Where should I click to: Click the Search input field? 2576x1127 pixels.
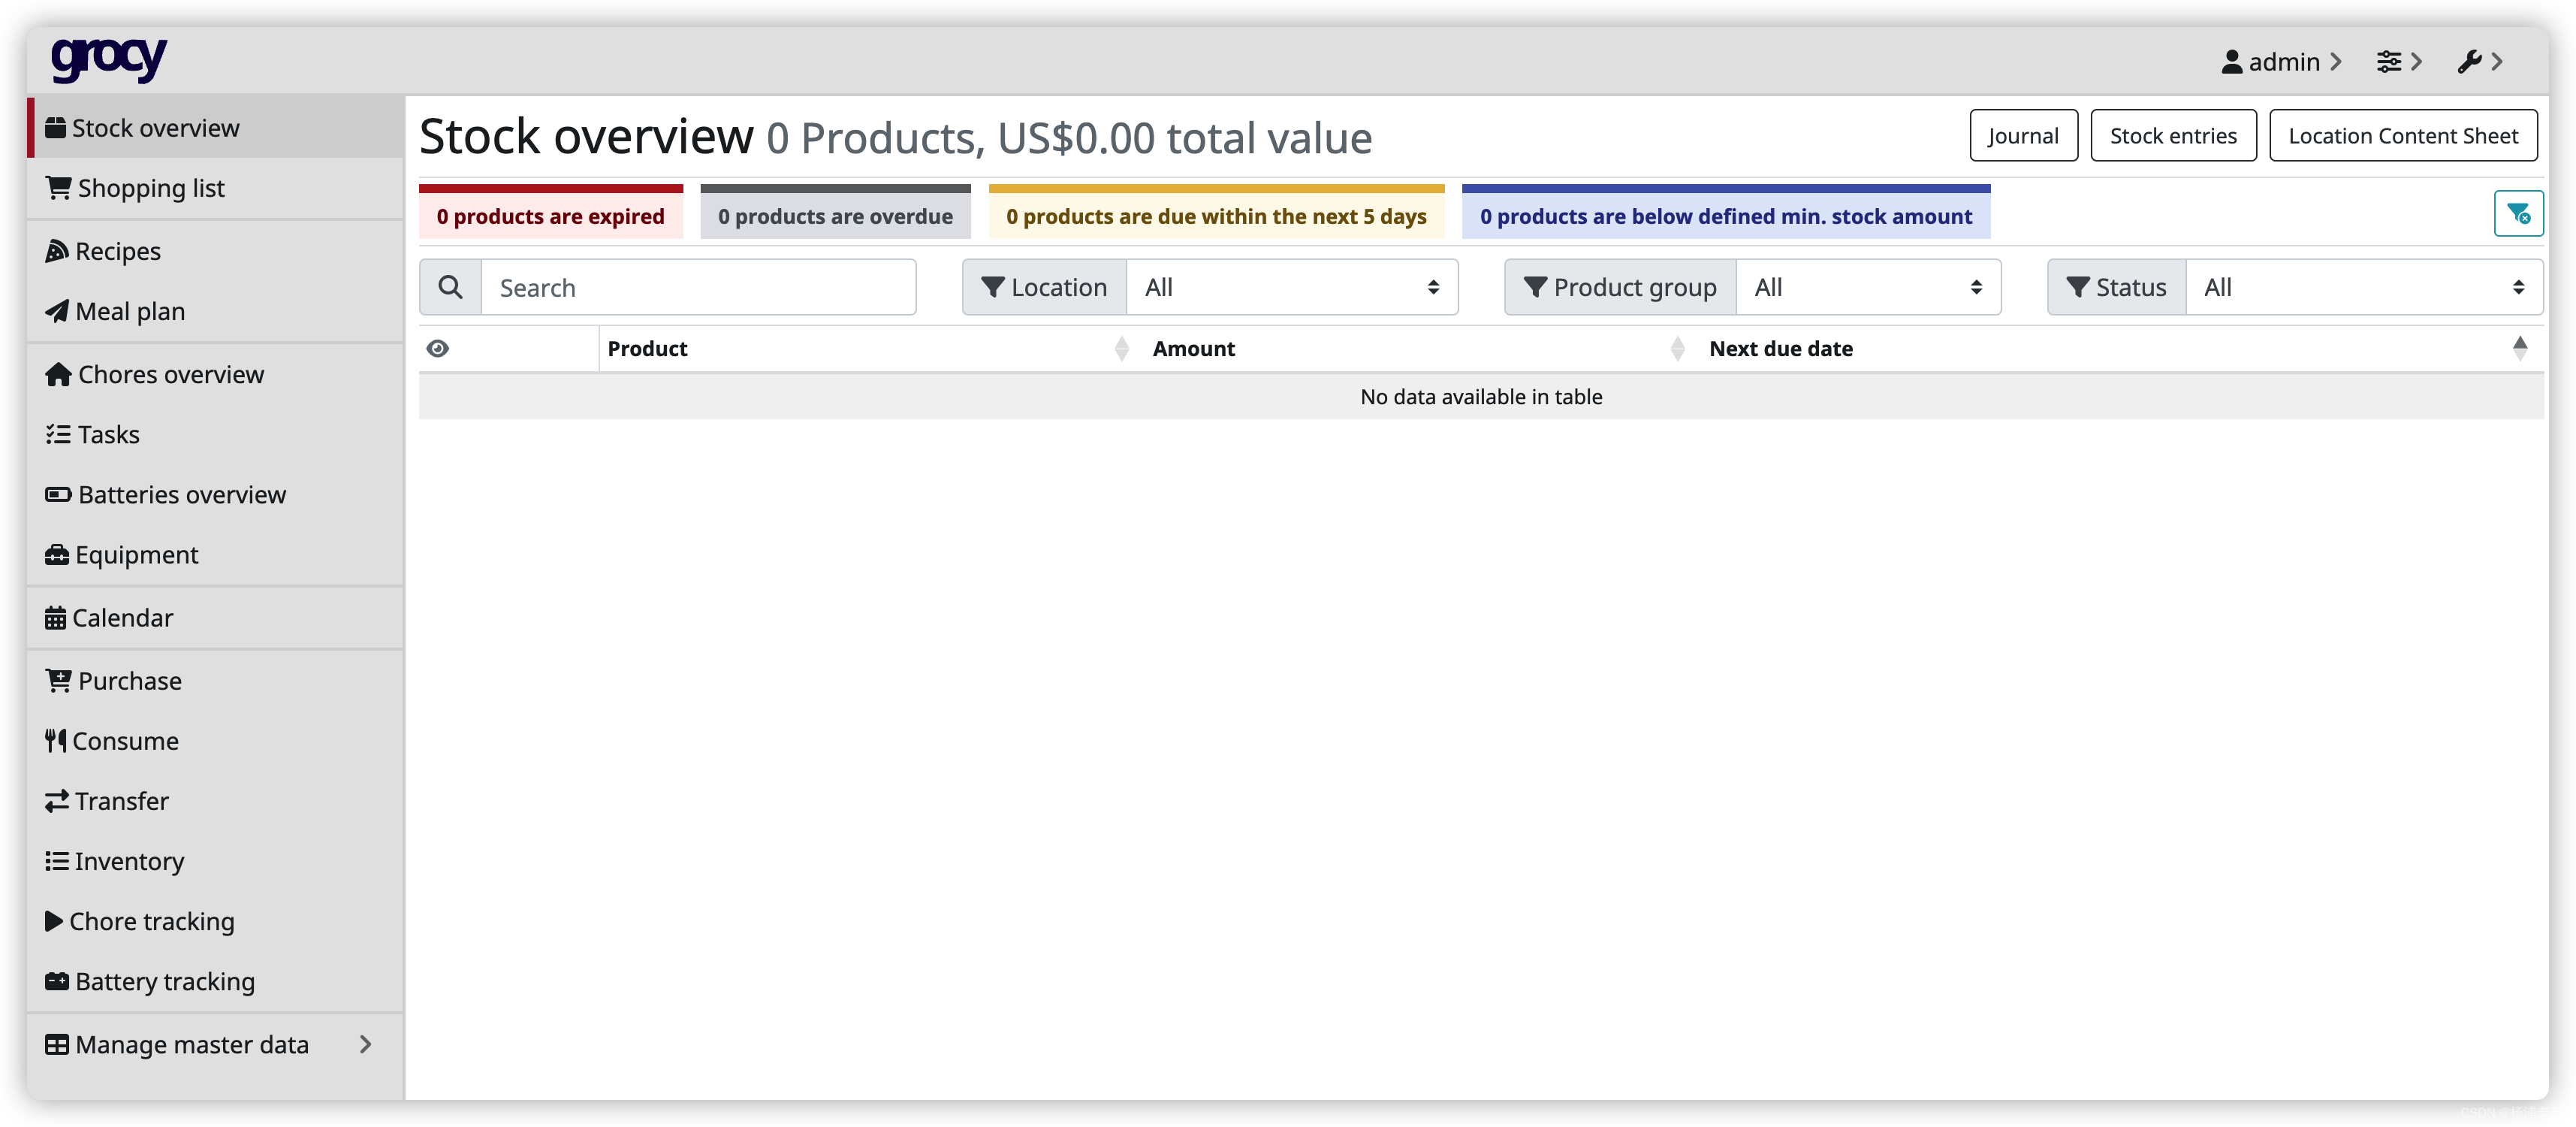pyautogui.click(x=698, y=288)
